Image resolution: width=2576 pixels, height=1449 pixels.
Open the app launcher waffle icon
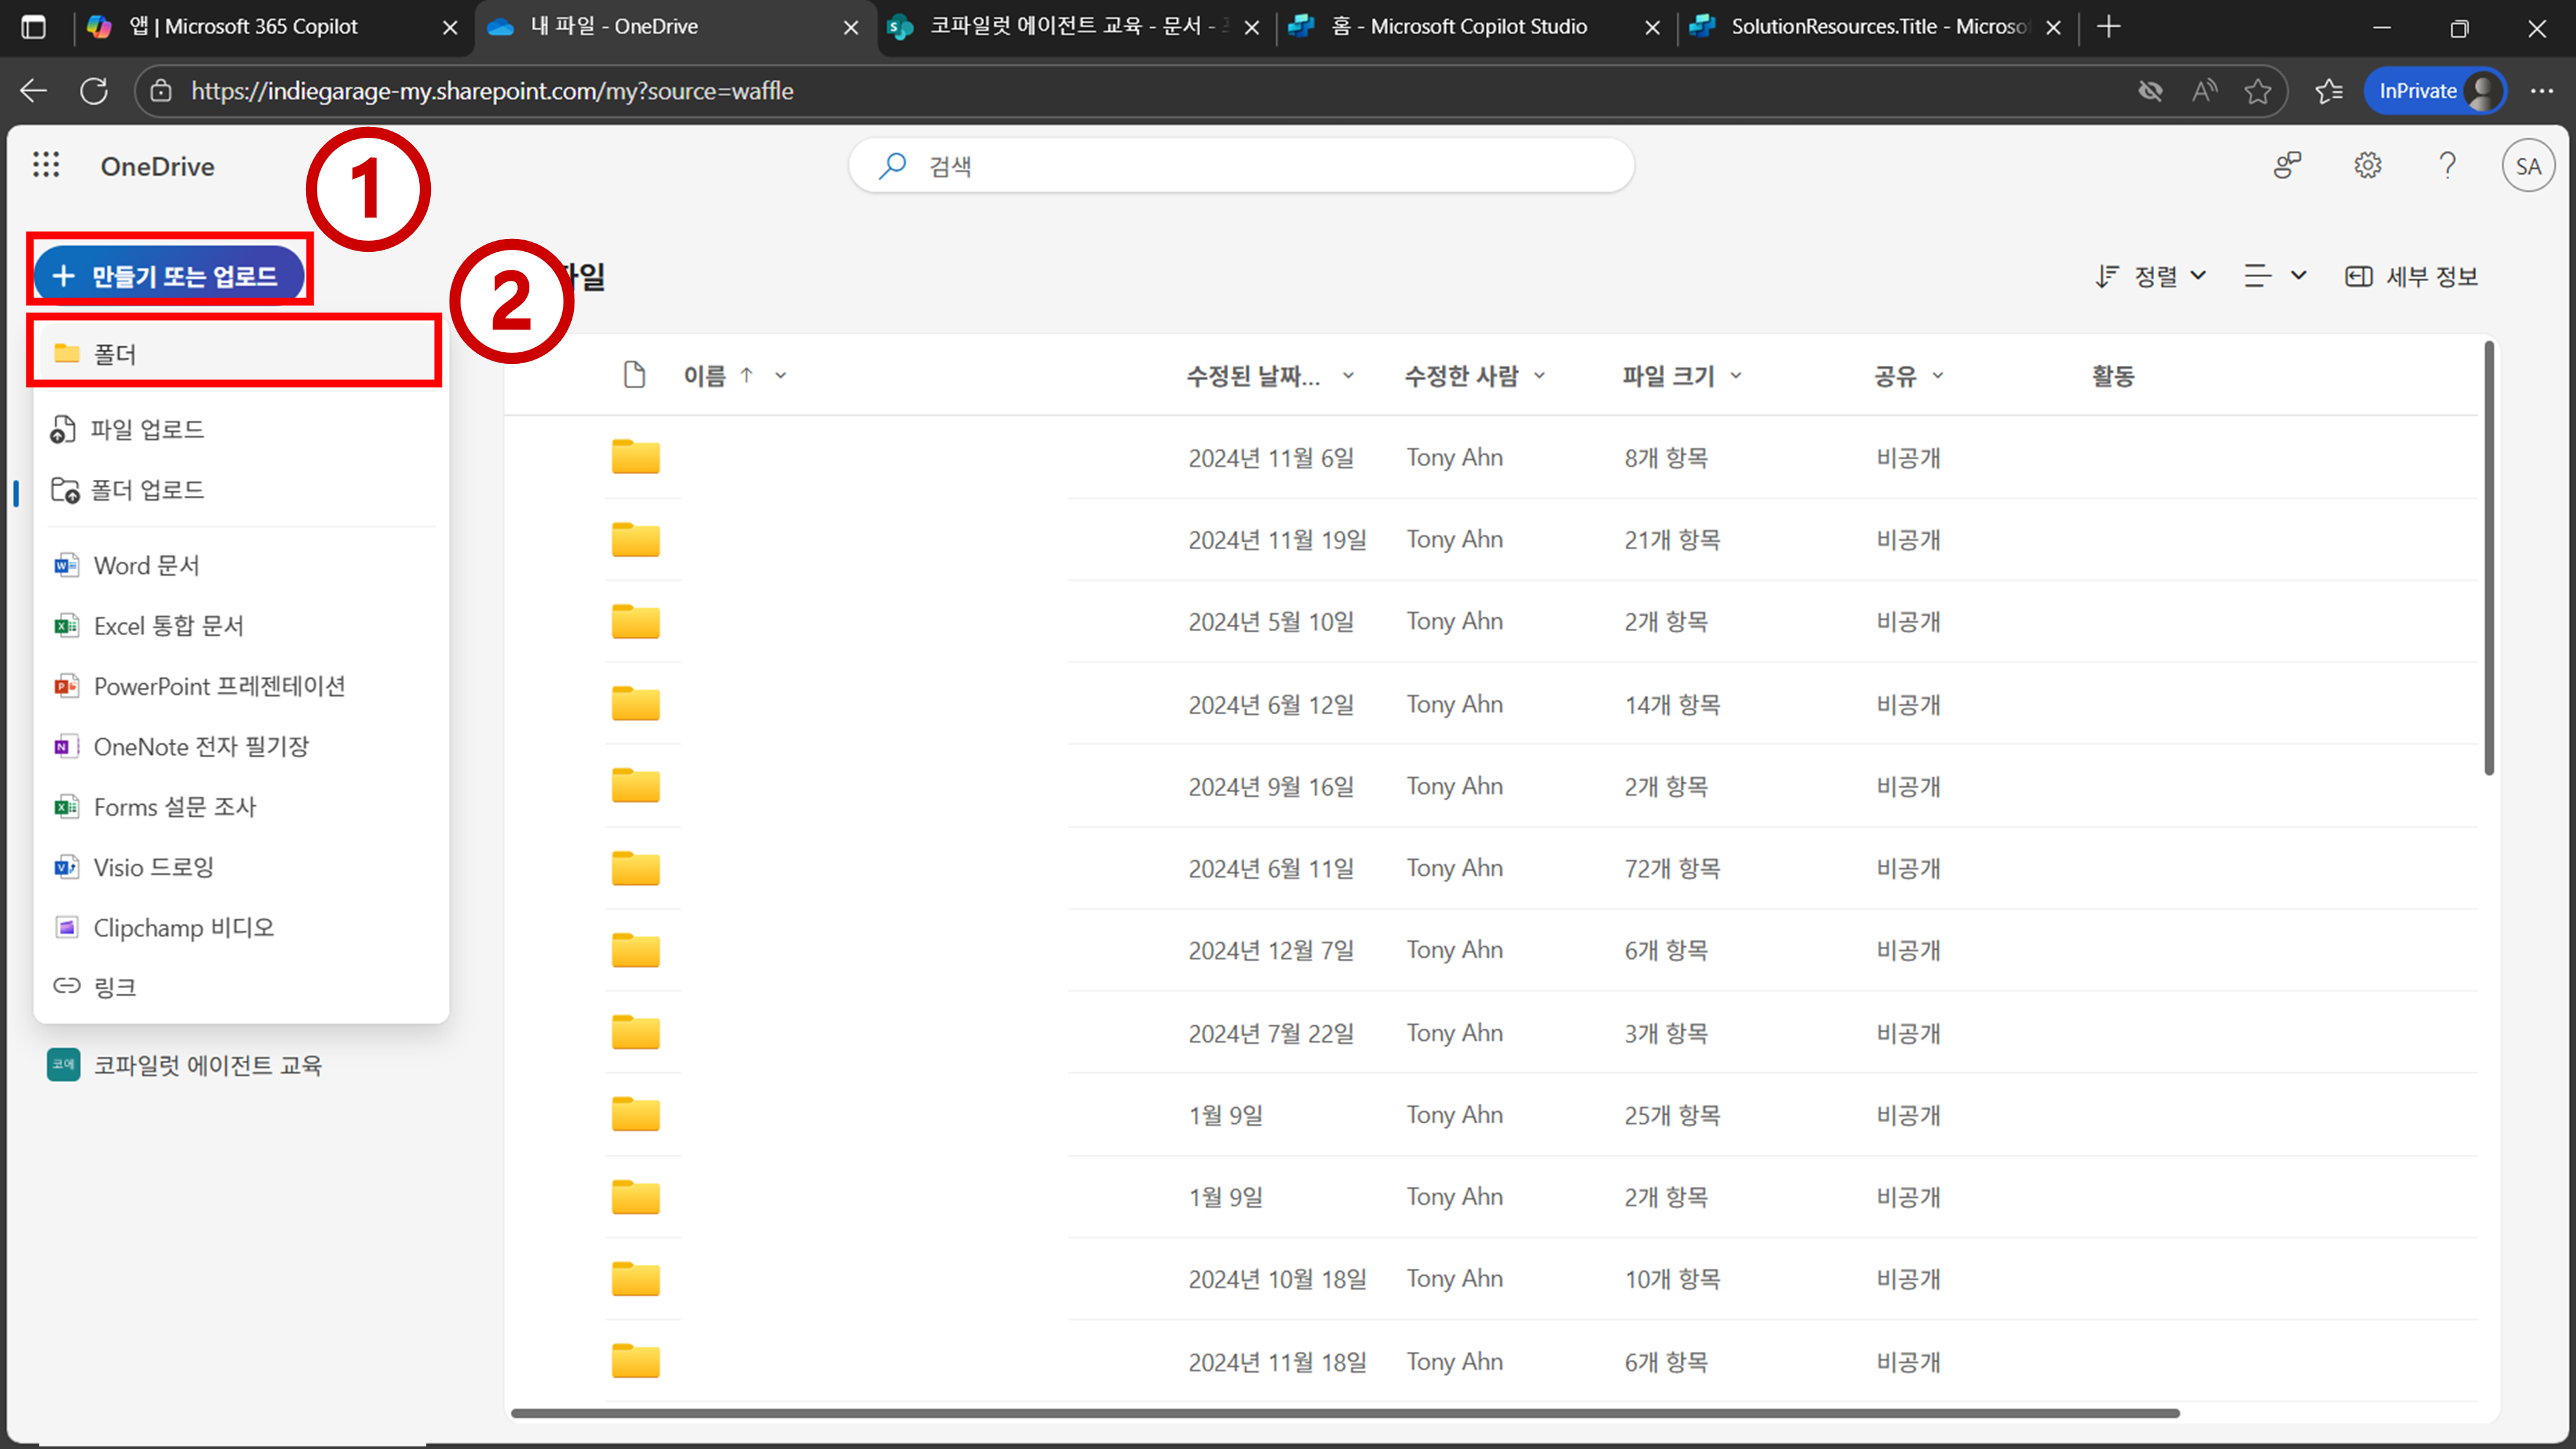(46, 165)
